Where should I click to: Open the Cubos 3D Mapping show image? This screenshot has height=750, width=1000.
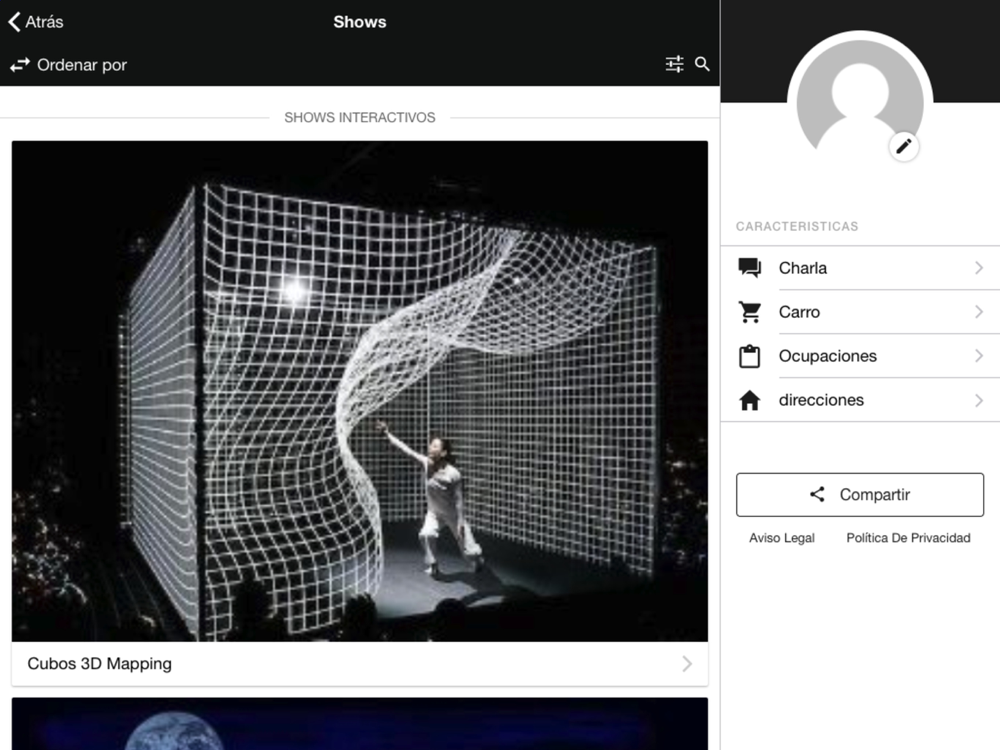[x=360, y=390]
